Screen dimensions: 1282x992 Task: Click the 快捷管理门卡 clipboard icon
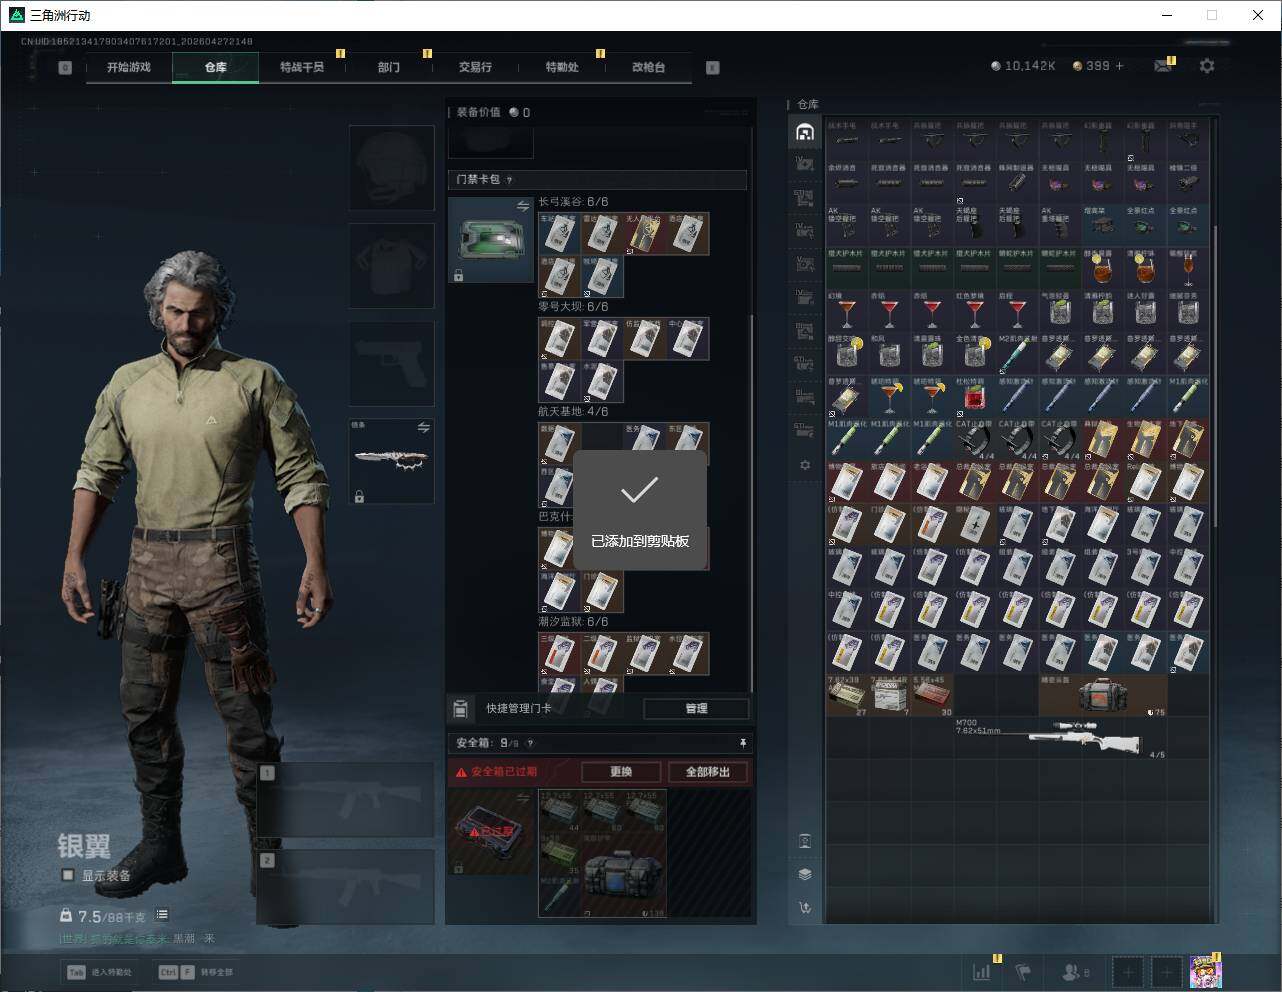pyautogui.click(x=460, y=708)
